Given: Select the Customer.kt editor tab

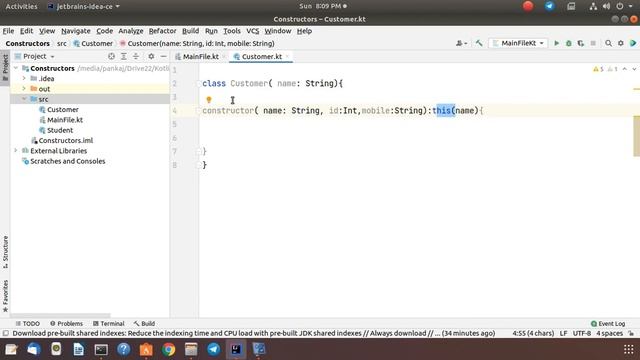Looking at the screenshot, I should 262,56.
